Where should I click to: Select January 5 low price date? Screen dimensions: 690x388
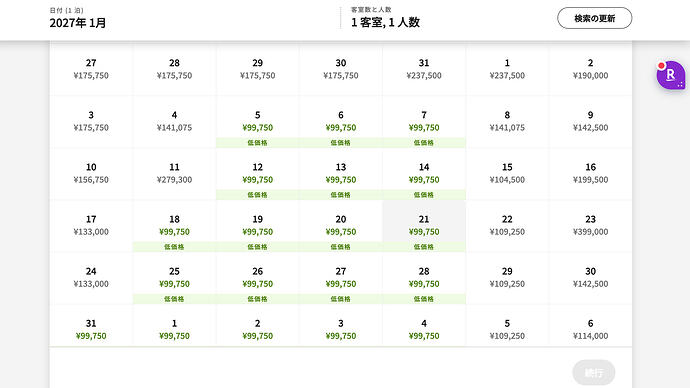pyautogui.click(x=257, y=122)
